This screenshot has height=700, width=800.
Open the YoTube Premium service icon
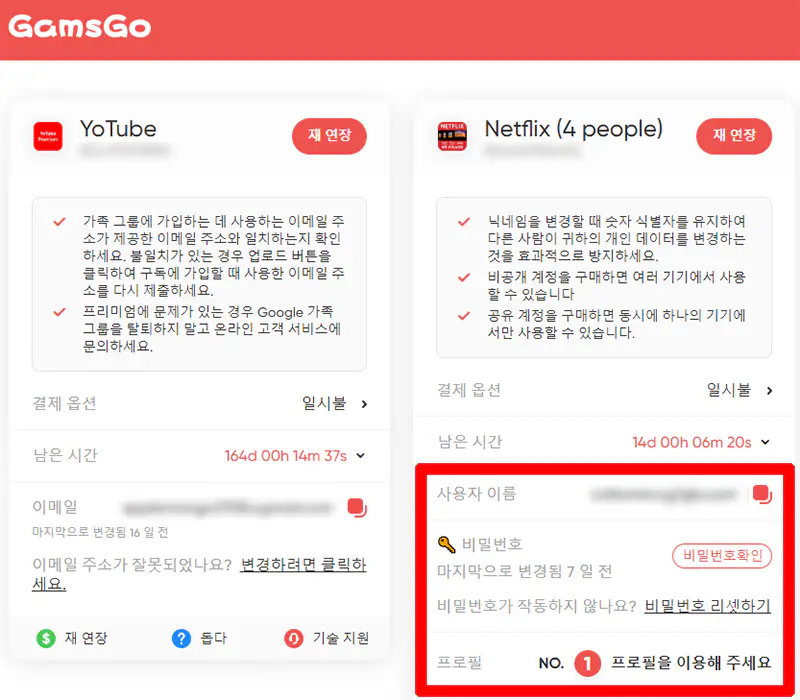point(48,136)
